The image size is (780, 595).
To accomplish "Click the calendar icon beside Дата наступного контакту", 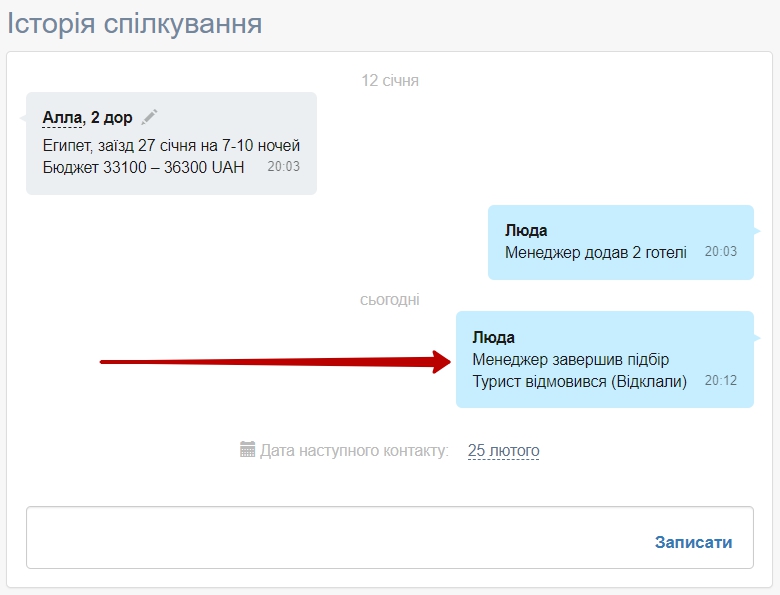I will point(247,449).
